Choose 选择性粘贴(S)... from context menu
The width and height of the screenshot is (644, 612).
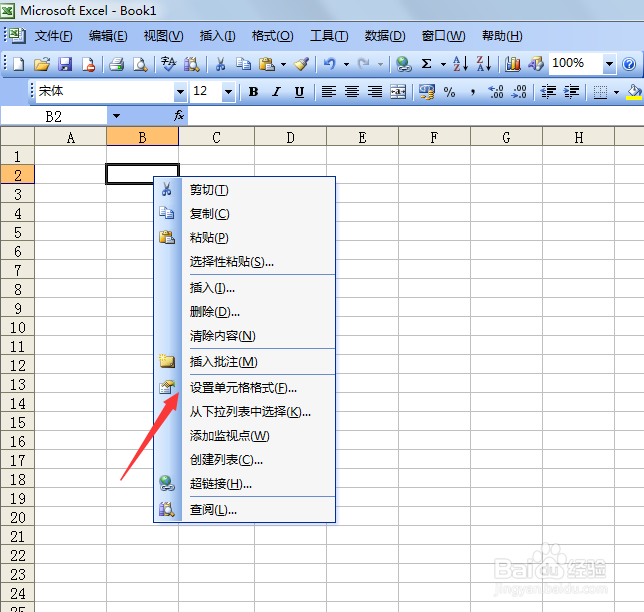click(245, 262)
